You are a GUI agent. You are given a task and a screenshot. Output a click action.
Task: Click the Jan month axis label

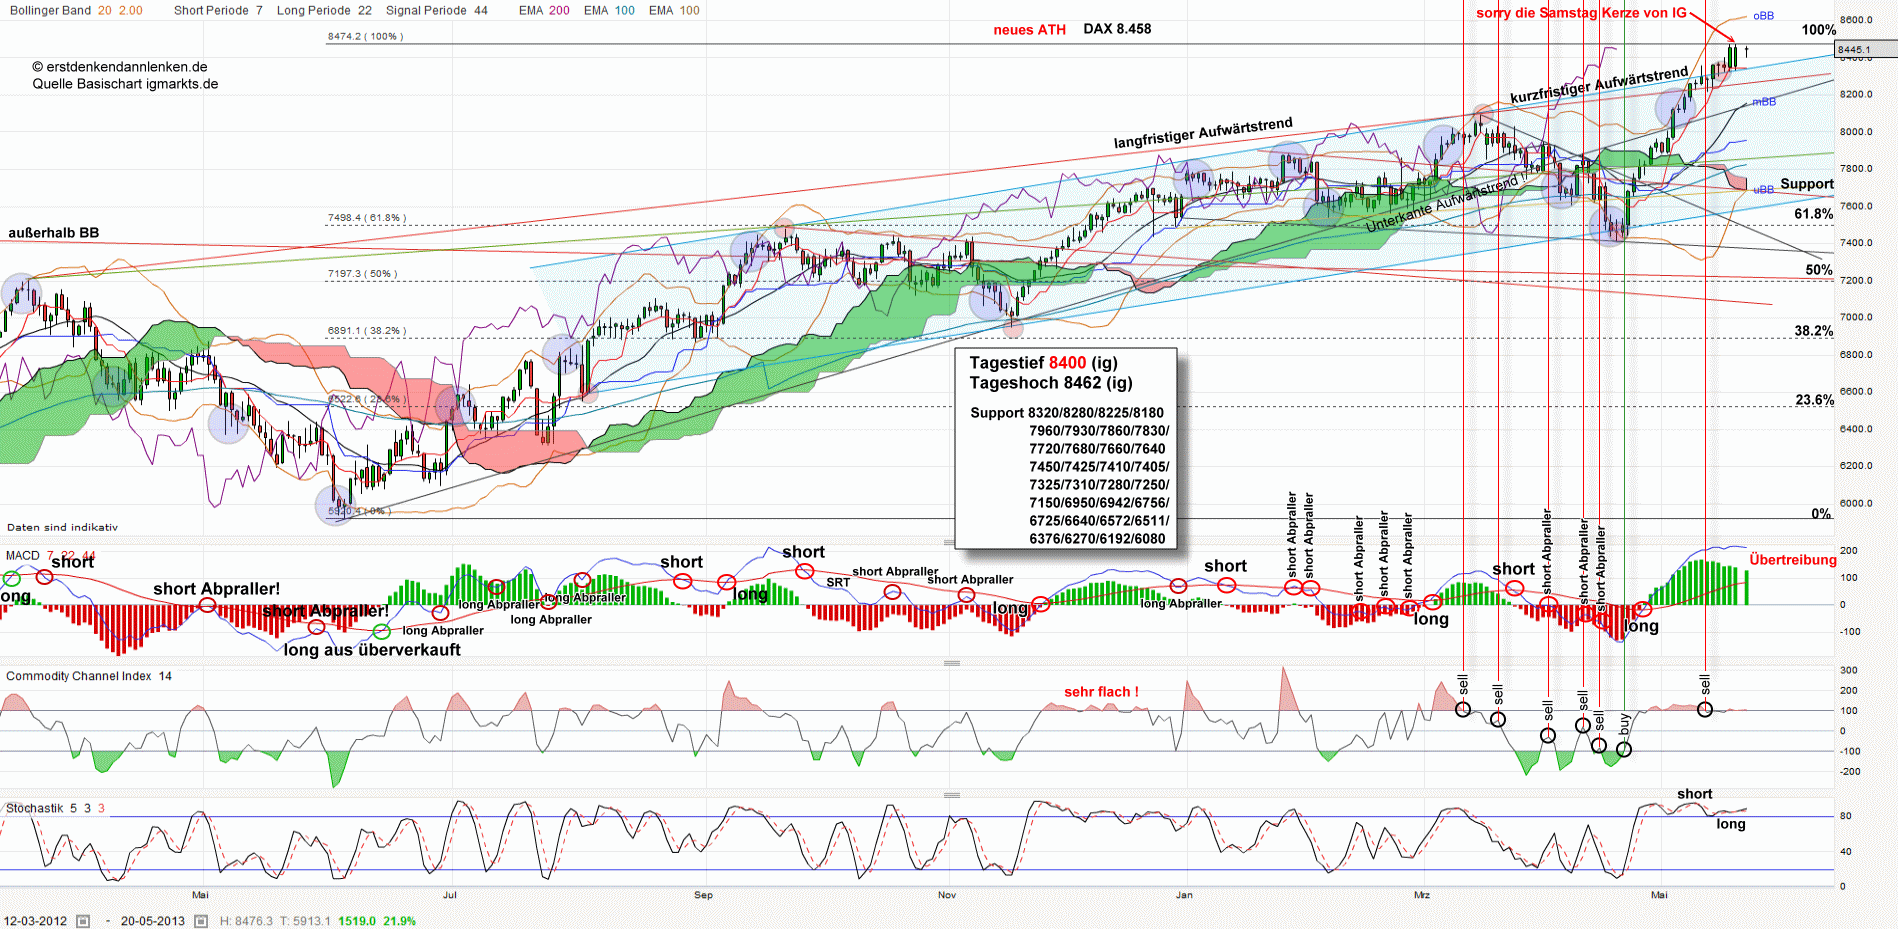click(1184, 895)
